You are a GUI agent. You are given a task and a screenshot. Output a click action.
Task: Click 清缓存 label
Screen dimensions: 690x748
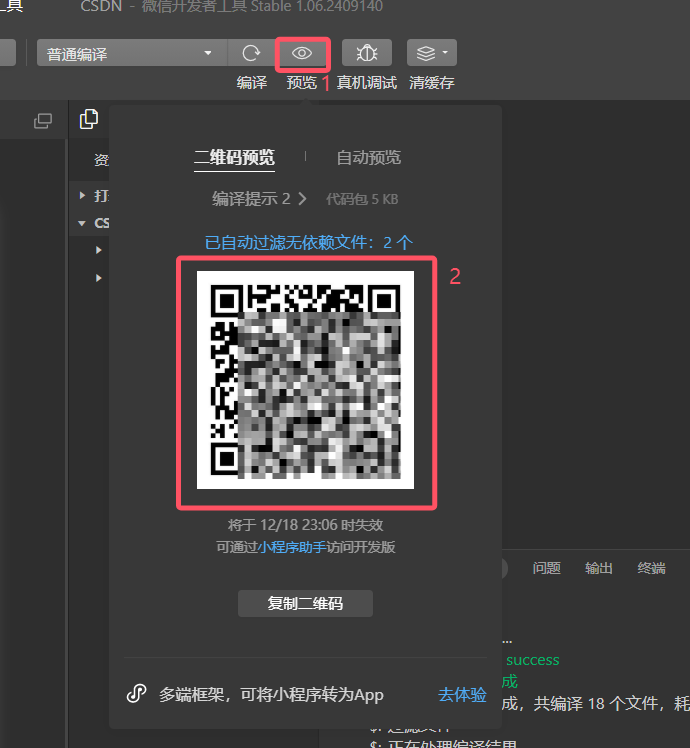[431, 83]
